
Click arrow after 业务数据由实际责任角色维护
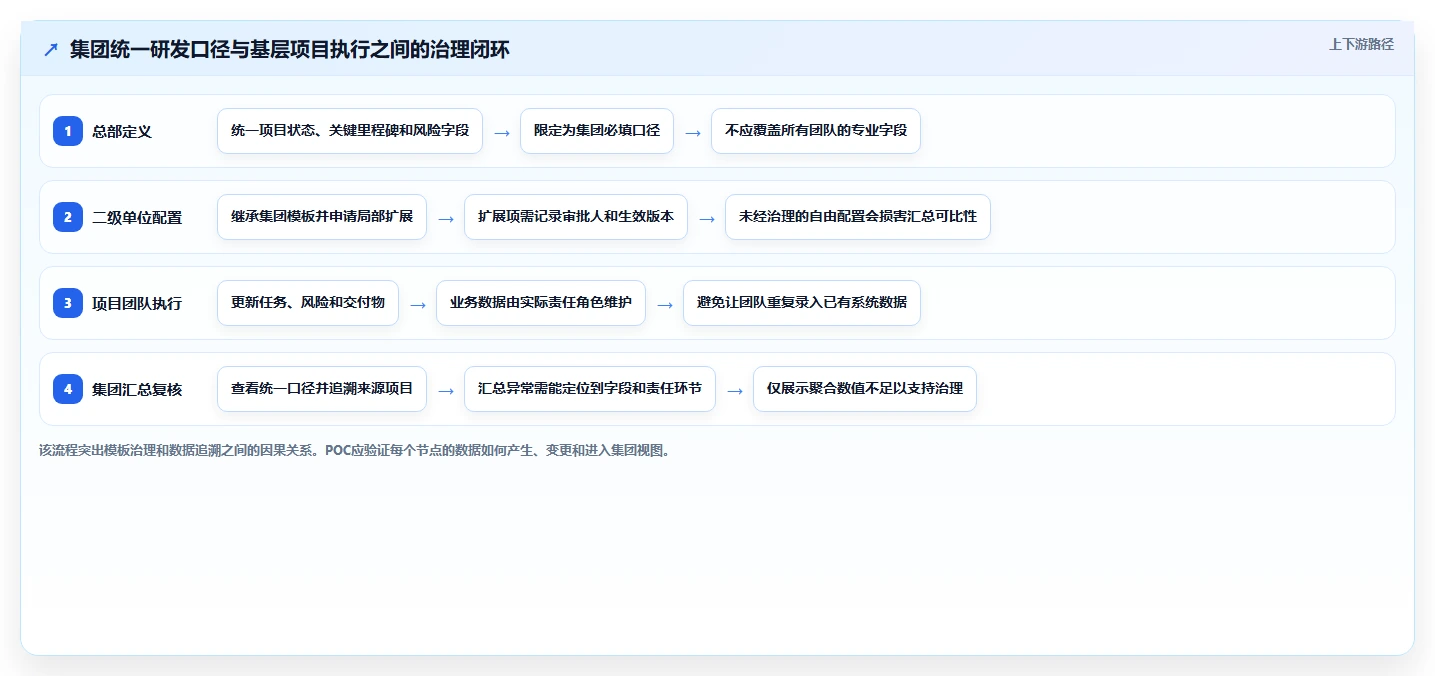(665, 304)
